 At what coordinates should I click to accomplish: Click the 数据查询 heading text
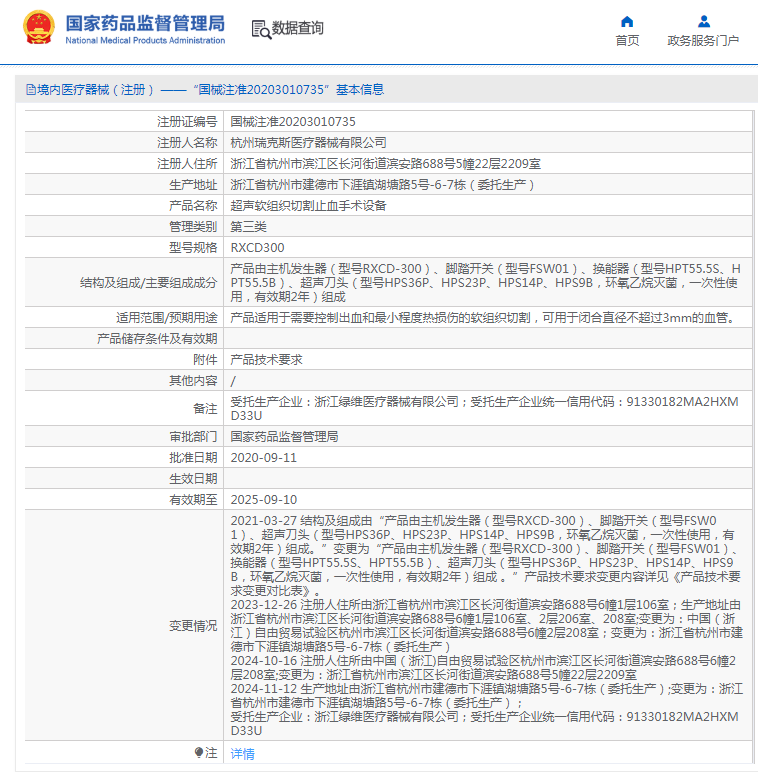(298, 28)
